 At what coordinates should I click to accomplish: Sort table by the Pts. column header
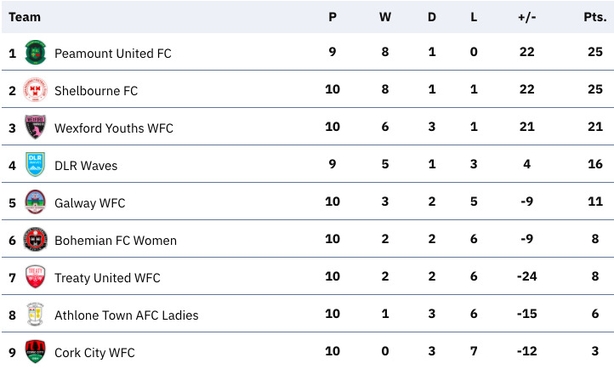click(x=595, y=17)
